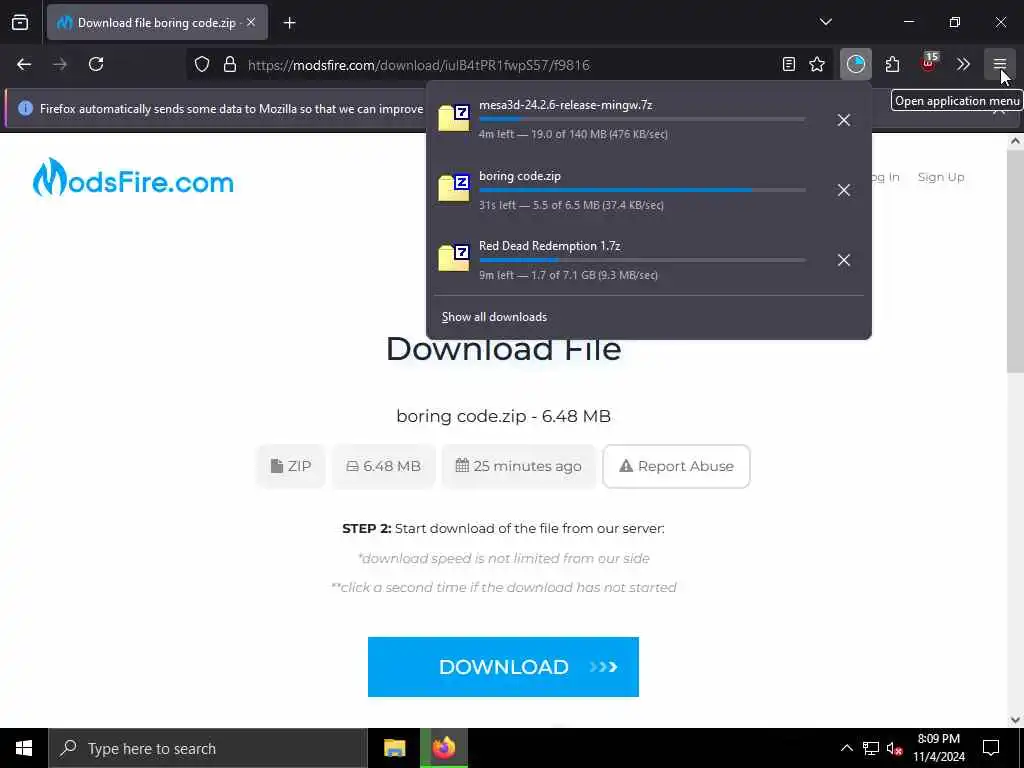
Task: Click the Firefox taskbar icon
Action: coord(443,748)
